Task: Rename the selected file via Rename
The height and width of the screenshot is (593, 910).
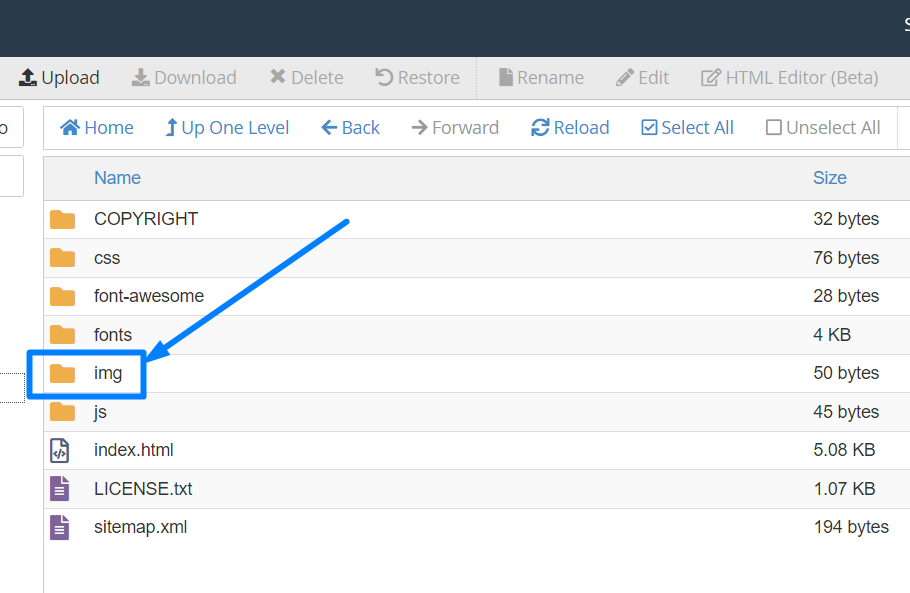Action: (x=540, y=78)
